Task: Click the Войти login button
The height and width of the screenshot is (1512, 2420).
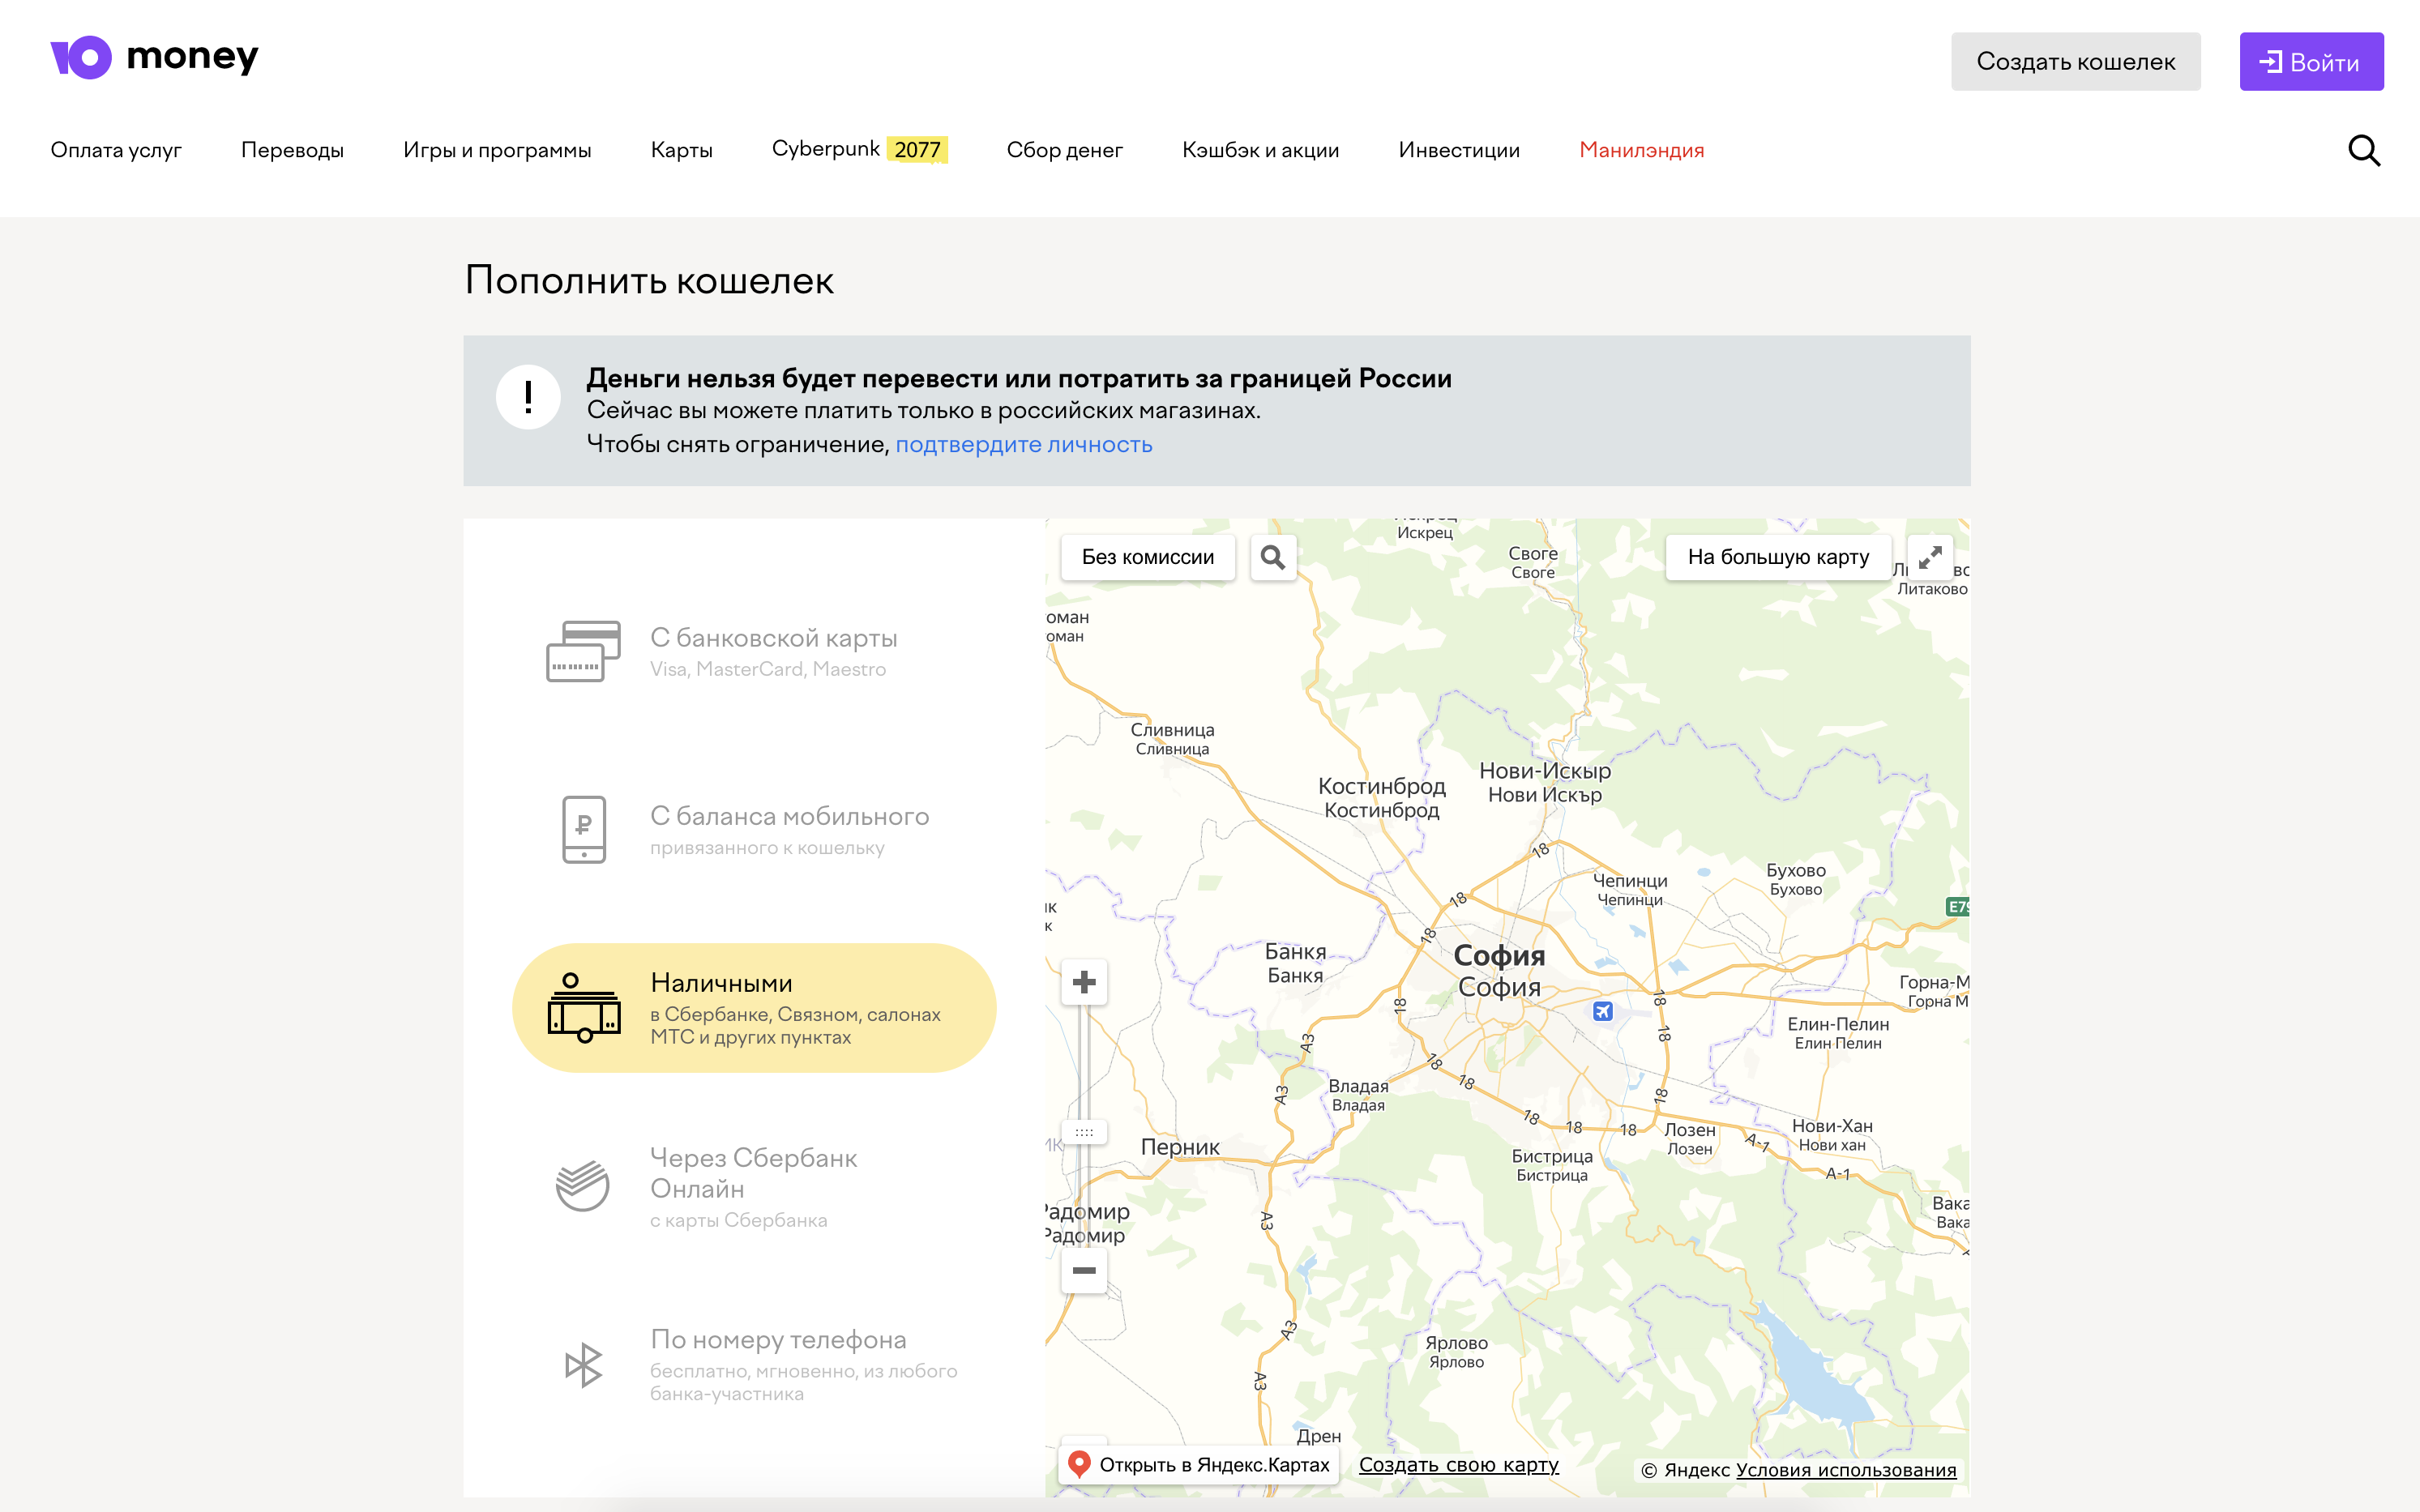Action: coord(2311,62)
